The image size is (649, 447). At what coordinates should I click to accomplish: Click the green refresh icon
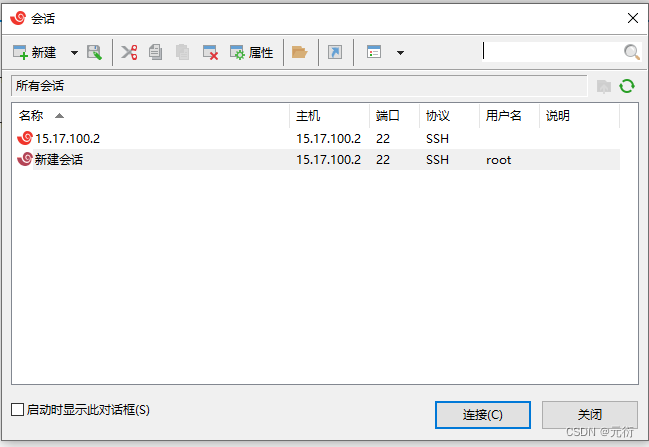627,86
